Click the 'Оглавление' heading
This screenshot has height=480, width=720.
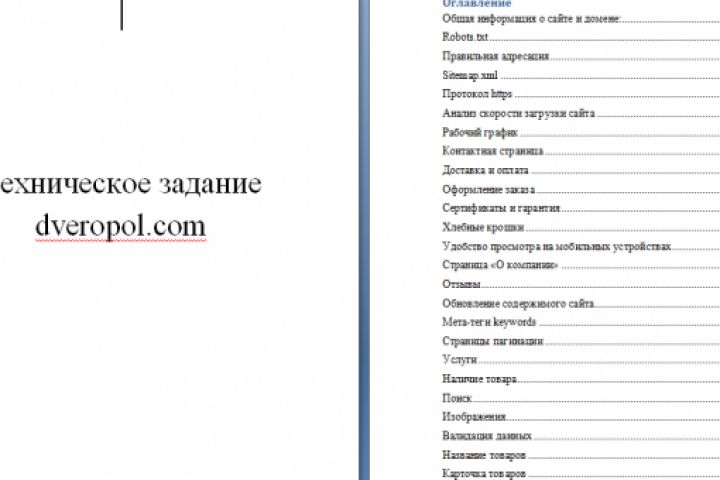[477, 4]
